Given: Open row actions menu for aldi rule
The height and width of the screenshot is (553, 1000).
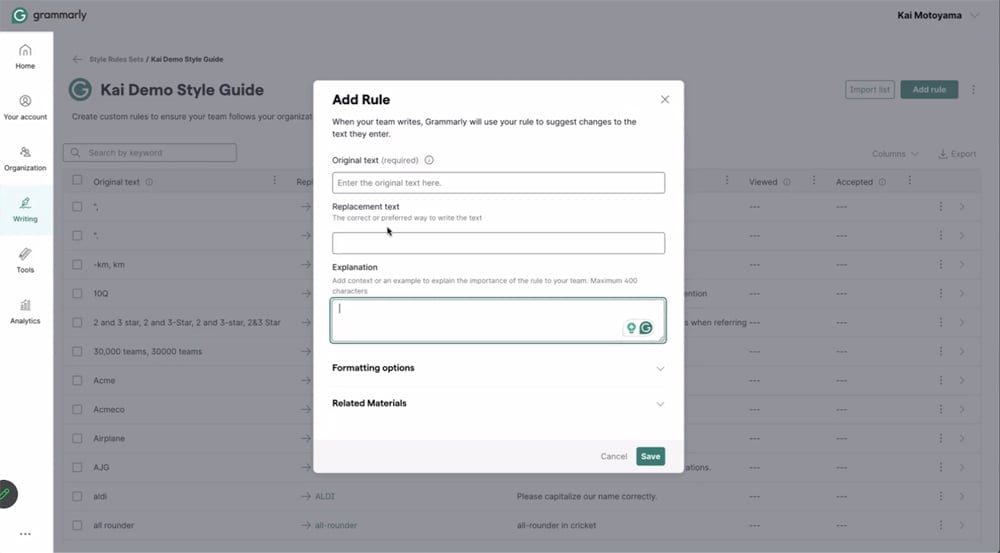Looking at the screenshot, I should pyautogui.click(x=941, y=496).
